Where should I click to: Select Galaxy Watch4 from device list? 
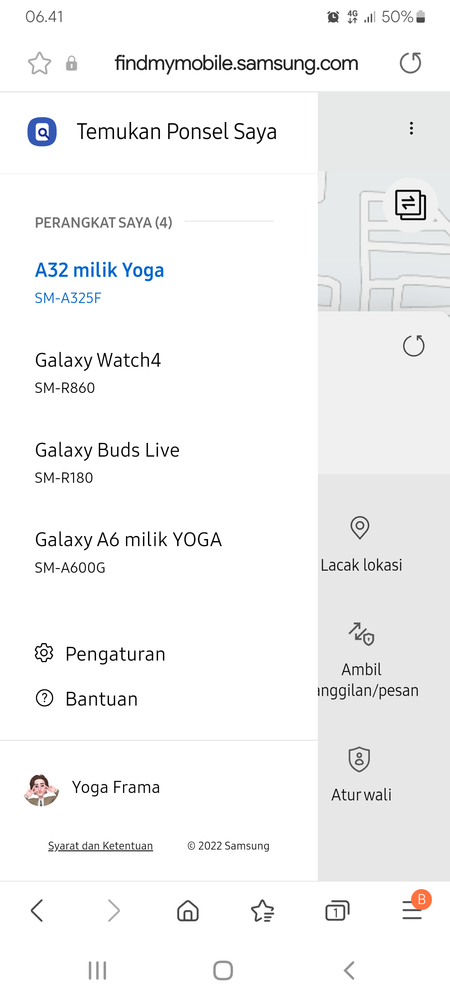[x=98, y=372]
